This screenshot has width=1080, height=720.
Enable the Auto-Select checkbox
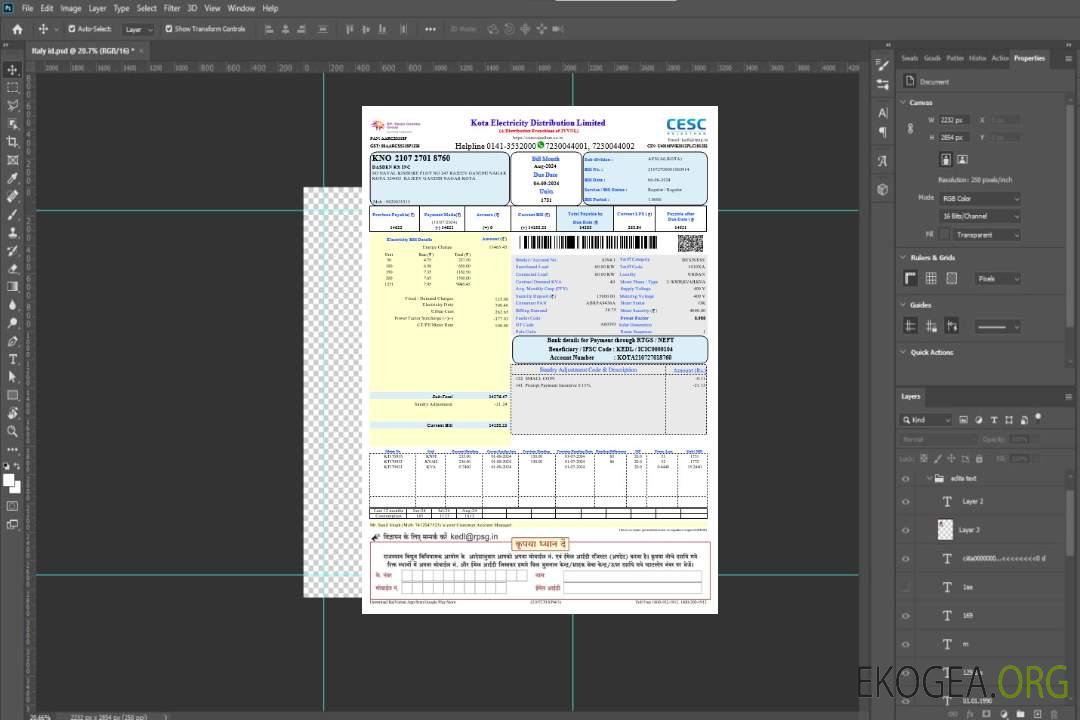(x=72, y=29)
